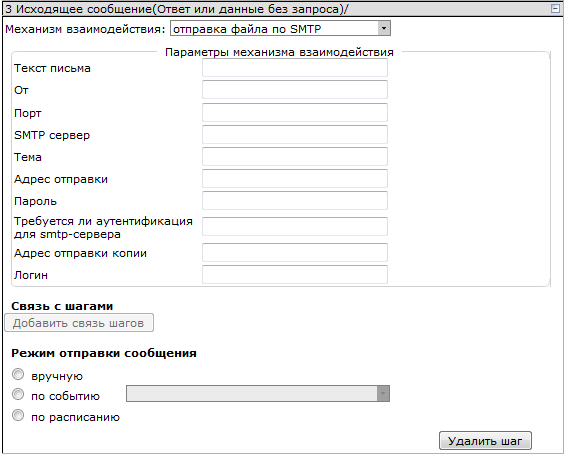This screenshot has width=567, height=457.
Task: Select the по расписанию radio button
Action: pos(18,415)
